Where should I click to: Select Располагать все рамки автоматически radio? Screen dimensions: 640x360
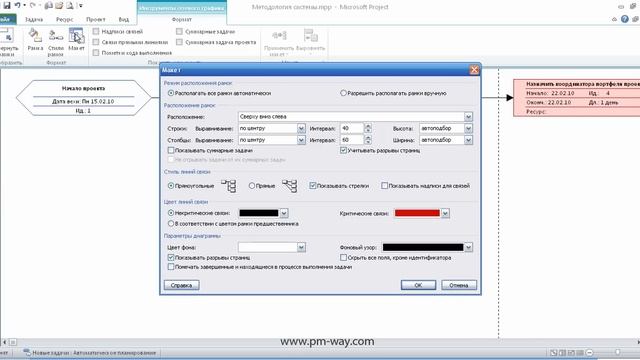[171, 93]
